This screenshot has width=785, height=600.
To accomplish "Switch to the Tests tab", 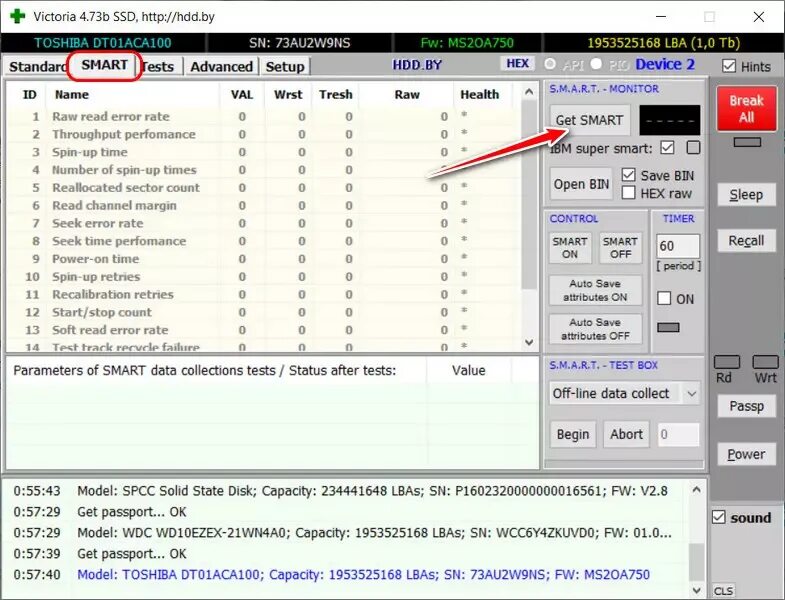I will pos(159,67).
